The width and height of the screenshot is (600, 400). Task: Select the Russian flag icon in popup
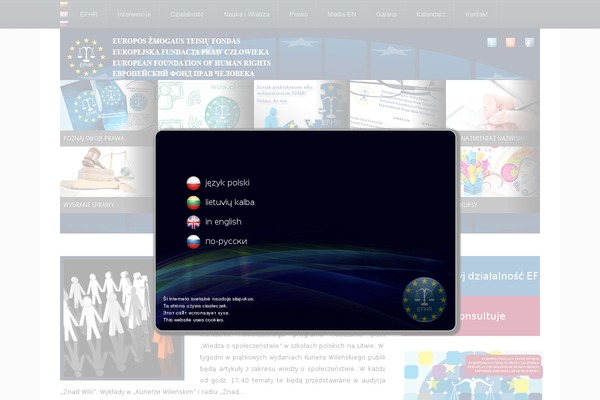coord(193,242)
